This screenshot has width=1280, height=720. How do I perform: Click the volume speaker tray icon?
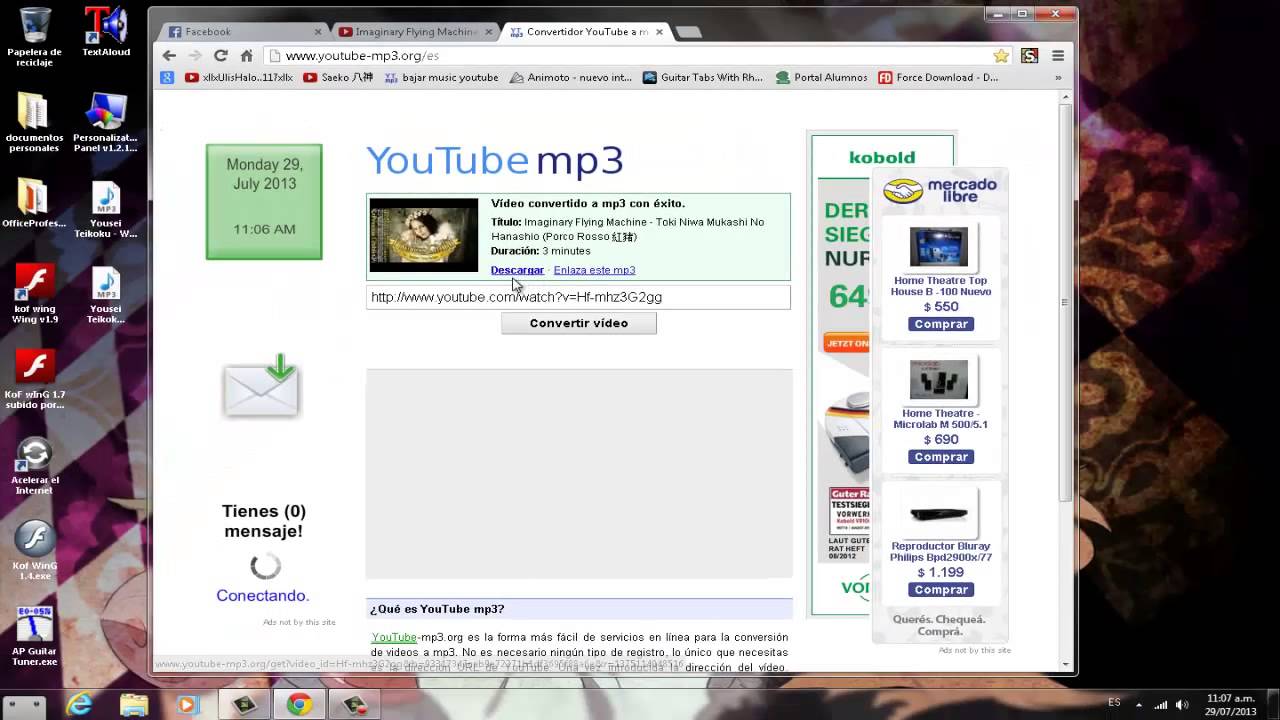1182,705
